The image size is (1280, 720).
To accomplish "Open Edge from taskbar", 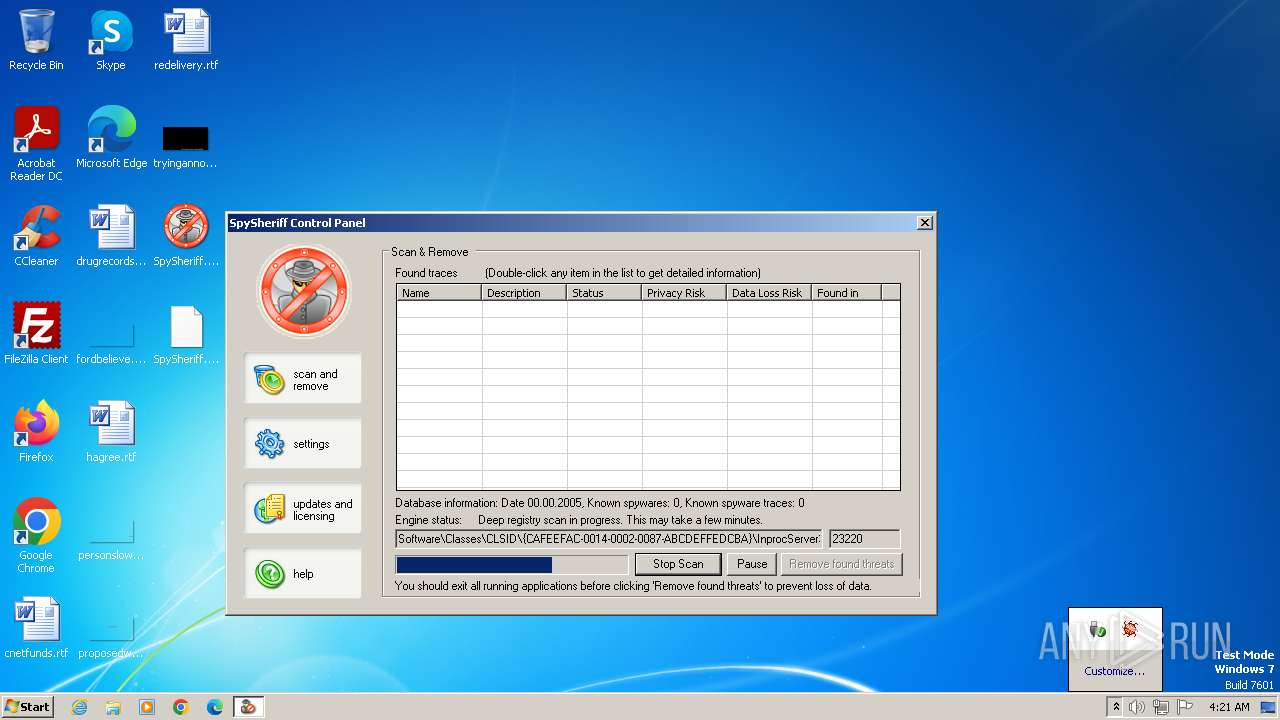I will tap(215, 707).
